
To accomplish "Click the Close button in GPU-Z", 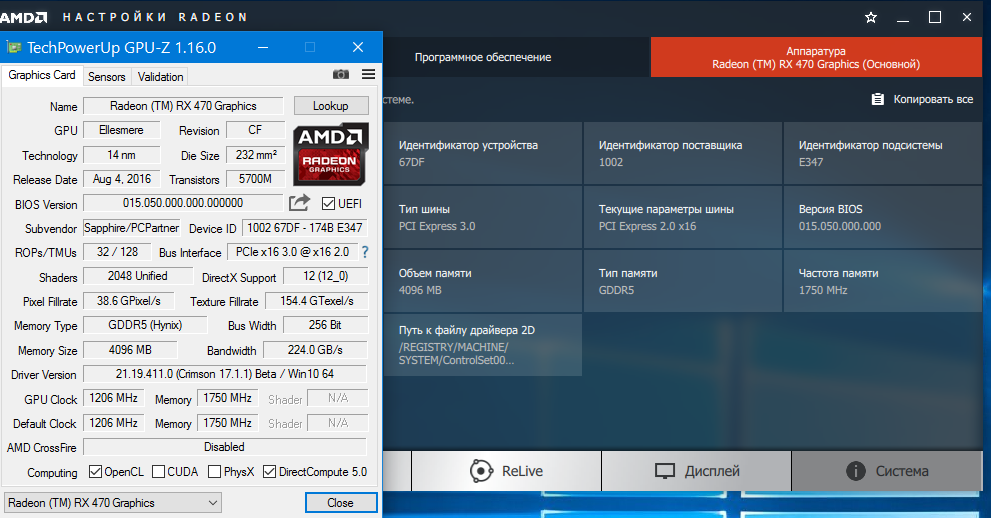I will [x=340, y=503].
